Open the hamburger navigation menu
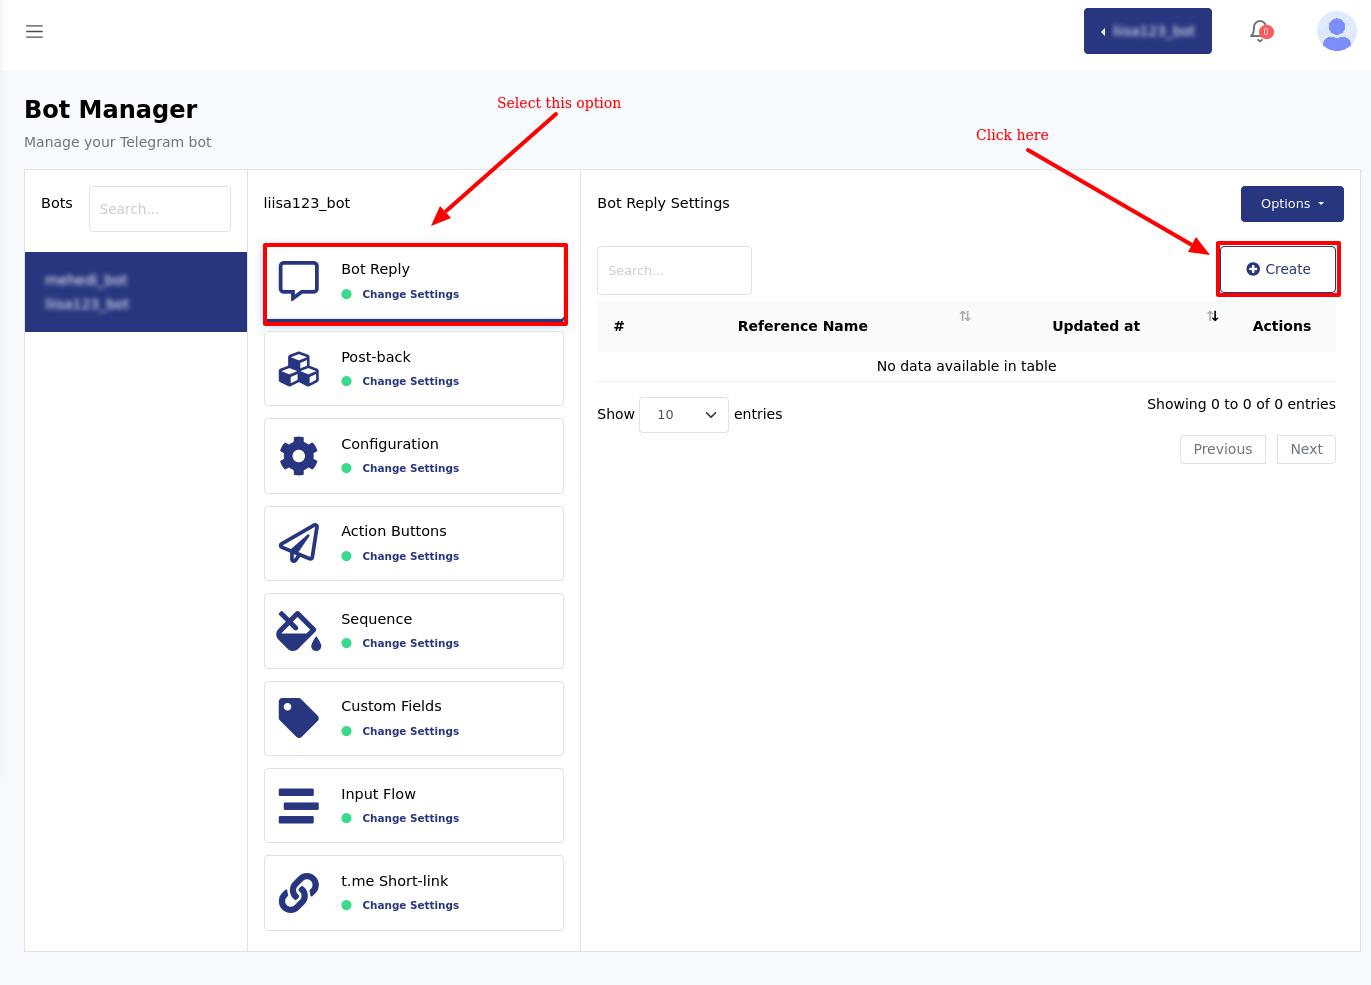The height and width of the screenshot is (985, 1371). coord(34,31)
